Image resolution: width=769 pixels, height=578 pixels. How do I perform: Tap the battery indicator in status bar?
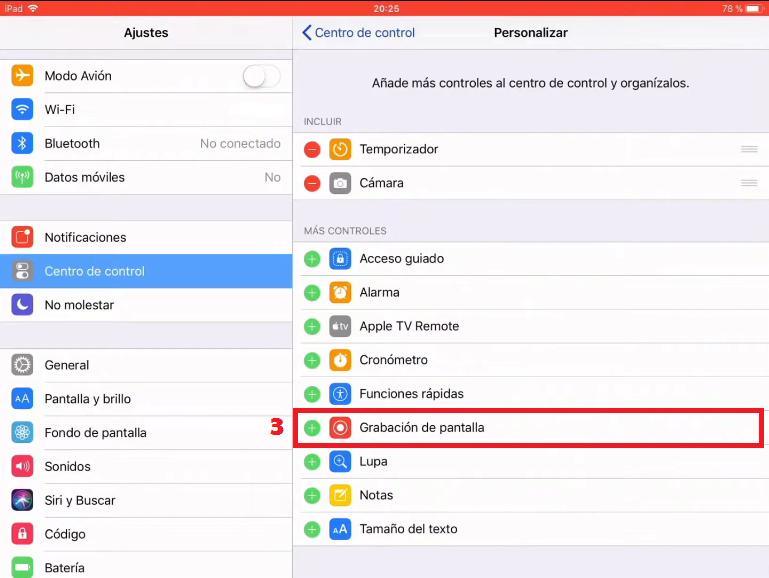click(x=753, y=8)
